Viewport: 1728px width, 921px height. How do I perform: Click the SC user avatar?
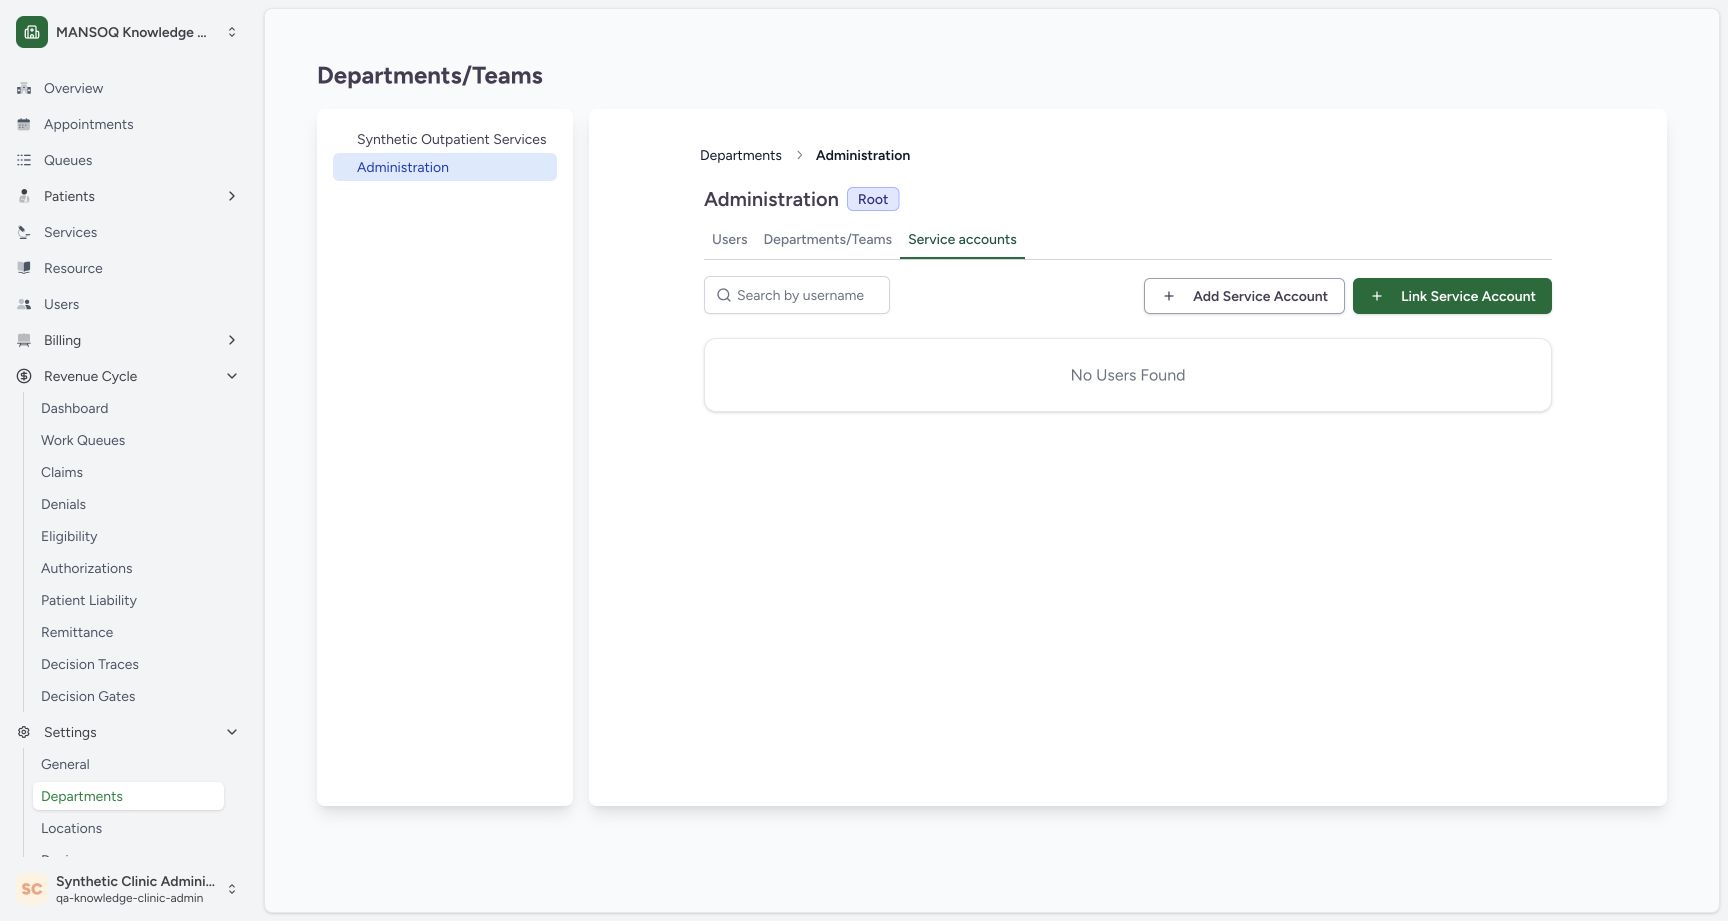(32, 889)
